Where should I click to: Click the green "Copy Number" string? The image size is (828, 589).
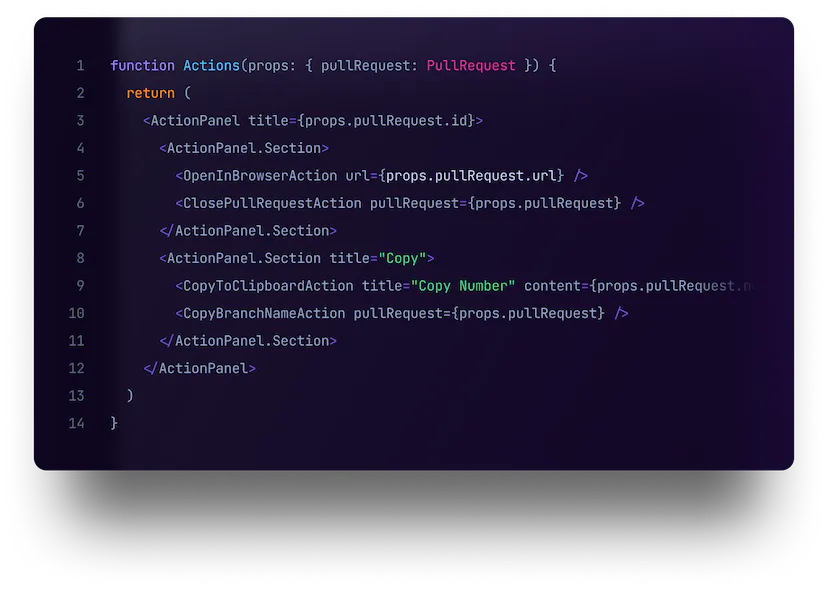point(463,286)
